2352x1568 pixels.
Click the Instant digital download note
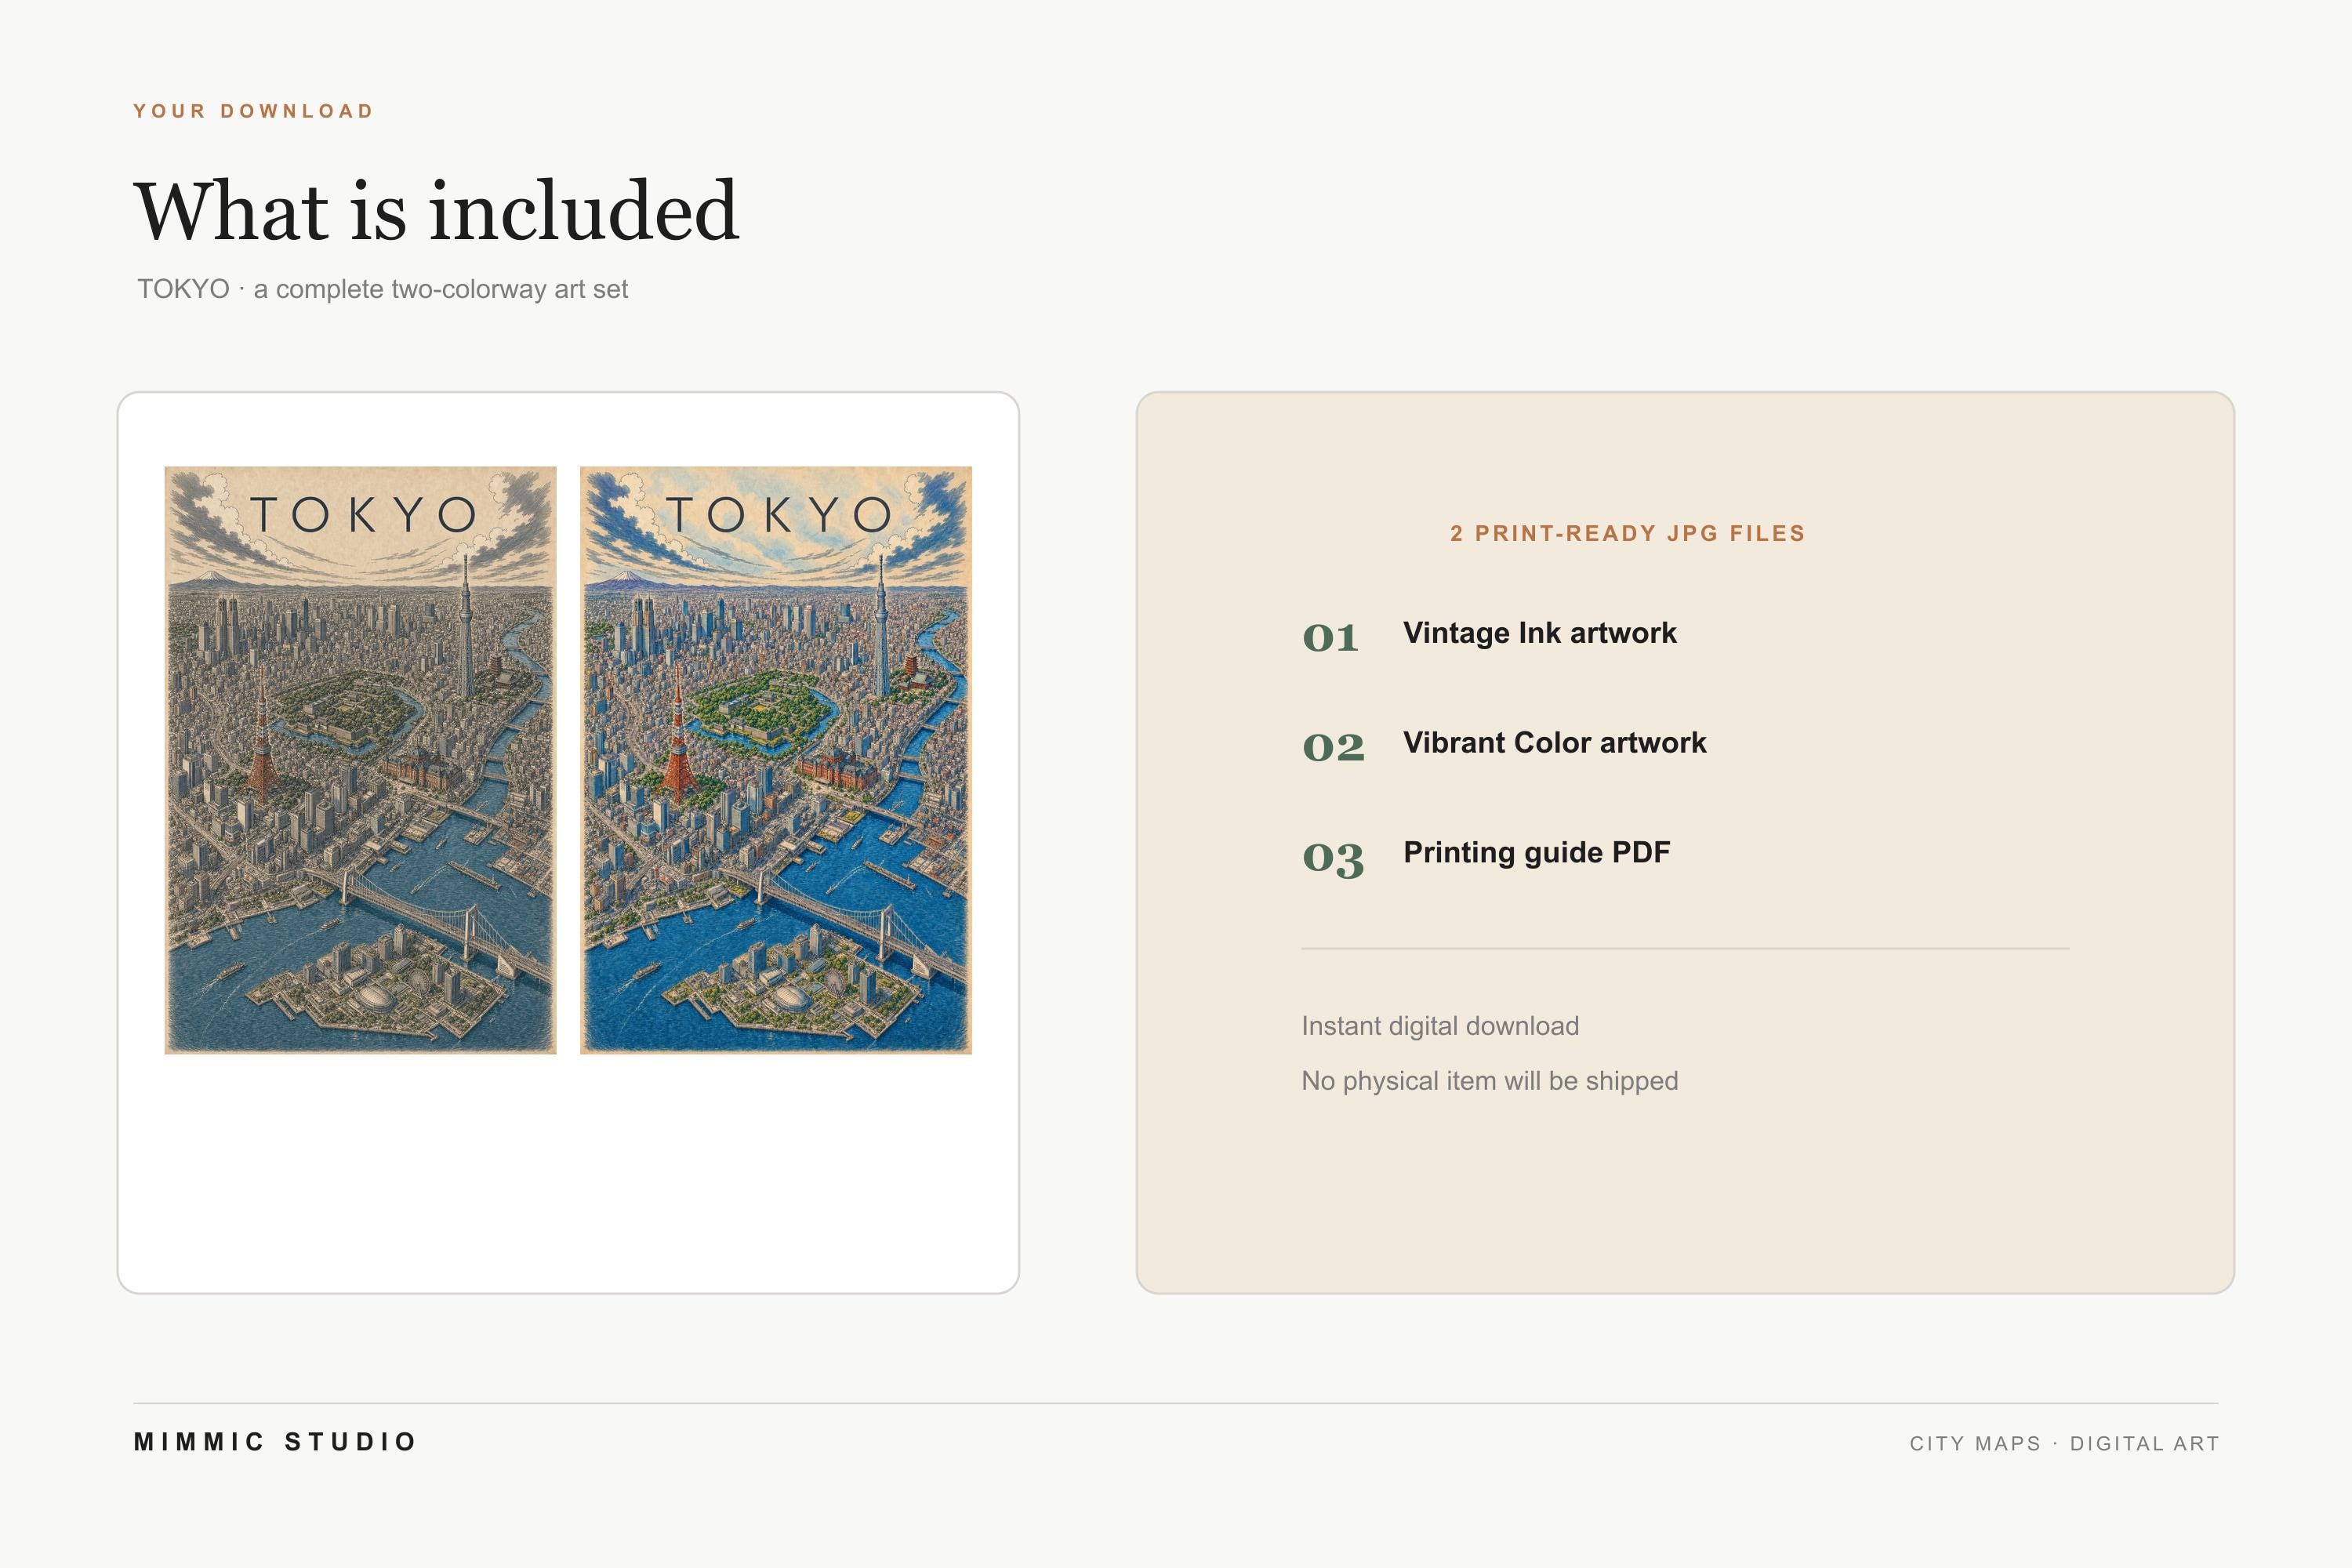click(1440, 1026)
